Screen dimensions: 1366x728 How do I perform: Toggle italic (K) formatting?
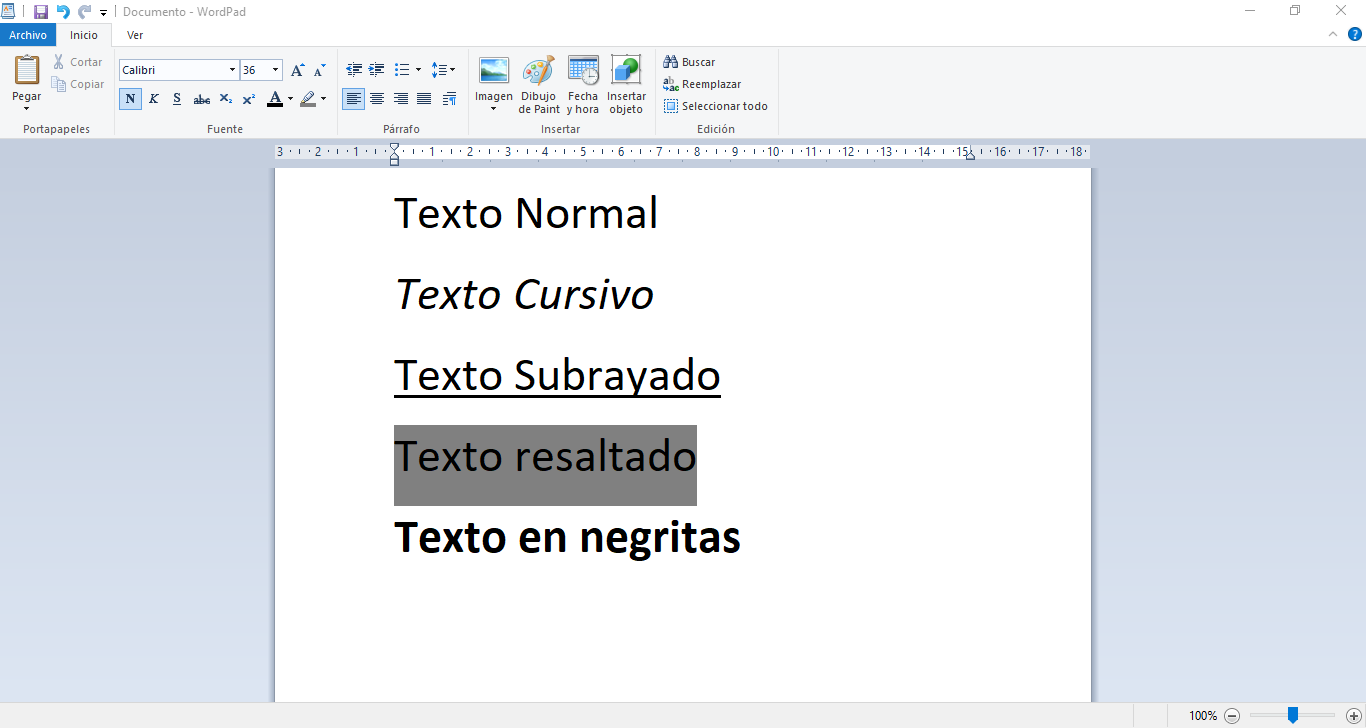(x=154, y=99)
